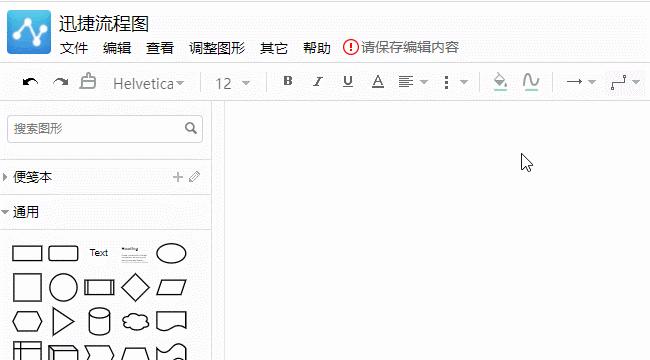Toggle underline text formatting
Viewport: 650px width, 360px height.
click(348, 81)
